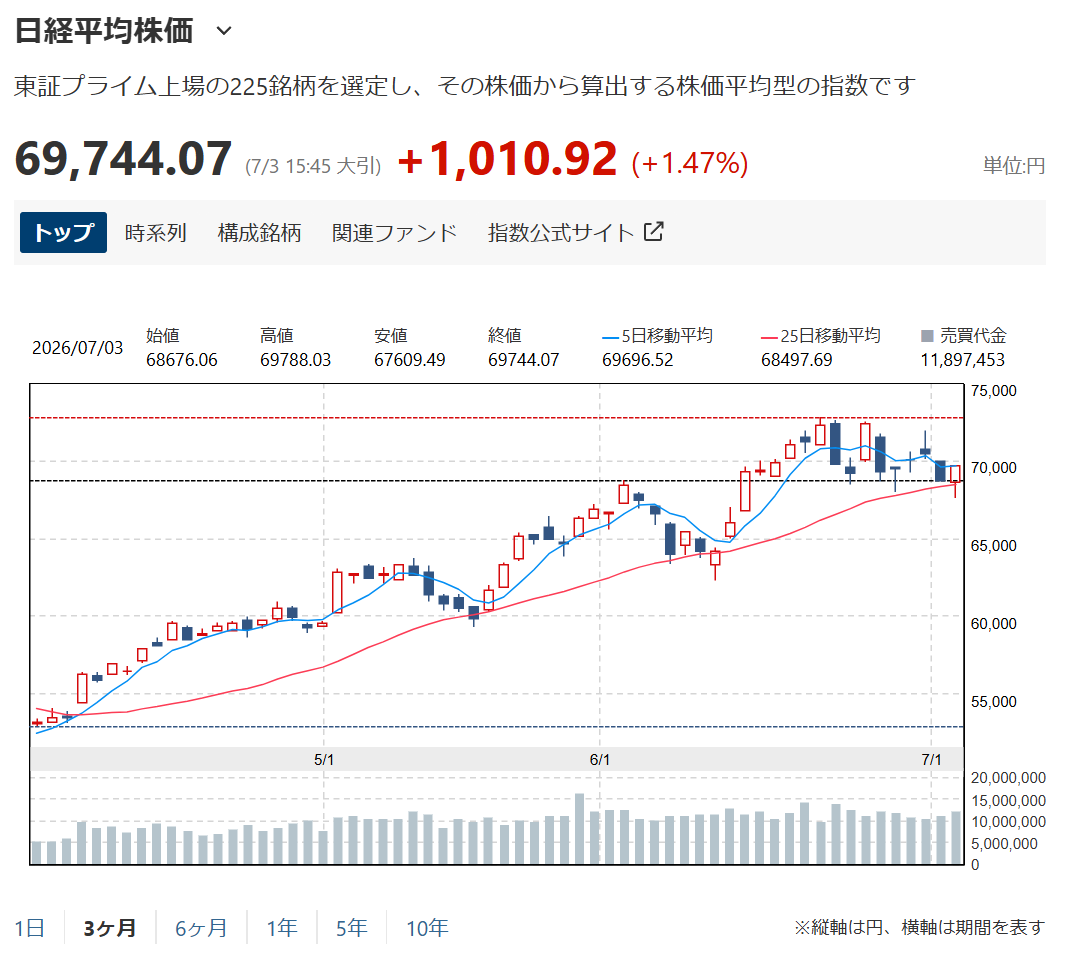Click the index description text about 225銘柄
Image resolution: width=1066 pixels, height=954 pixels.
(x=465, y=86)
